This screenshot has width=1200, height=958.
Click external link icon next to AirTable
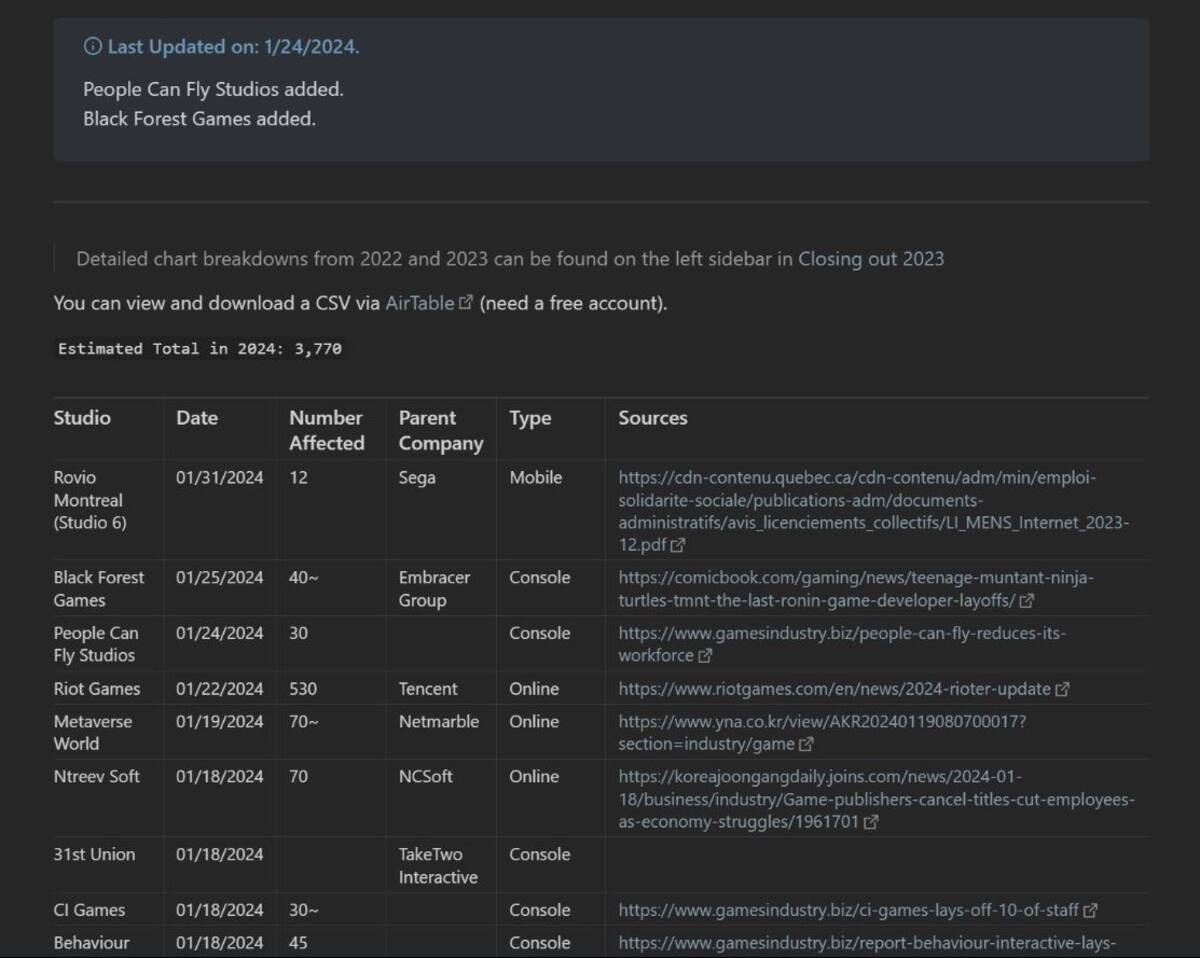pyautogui.click(x=465, y=303)
